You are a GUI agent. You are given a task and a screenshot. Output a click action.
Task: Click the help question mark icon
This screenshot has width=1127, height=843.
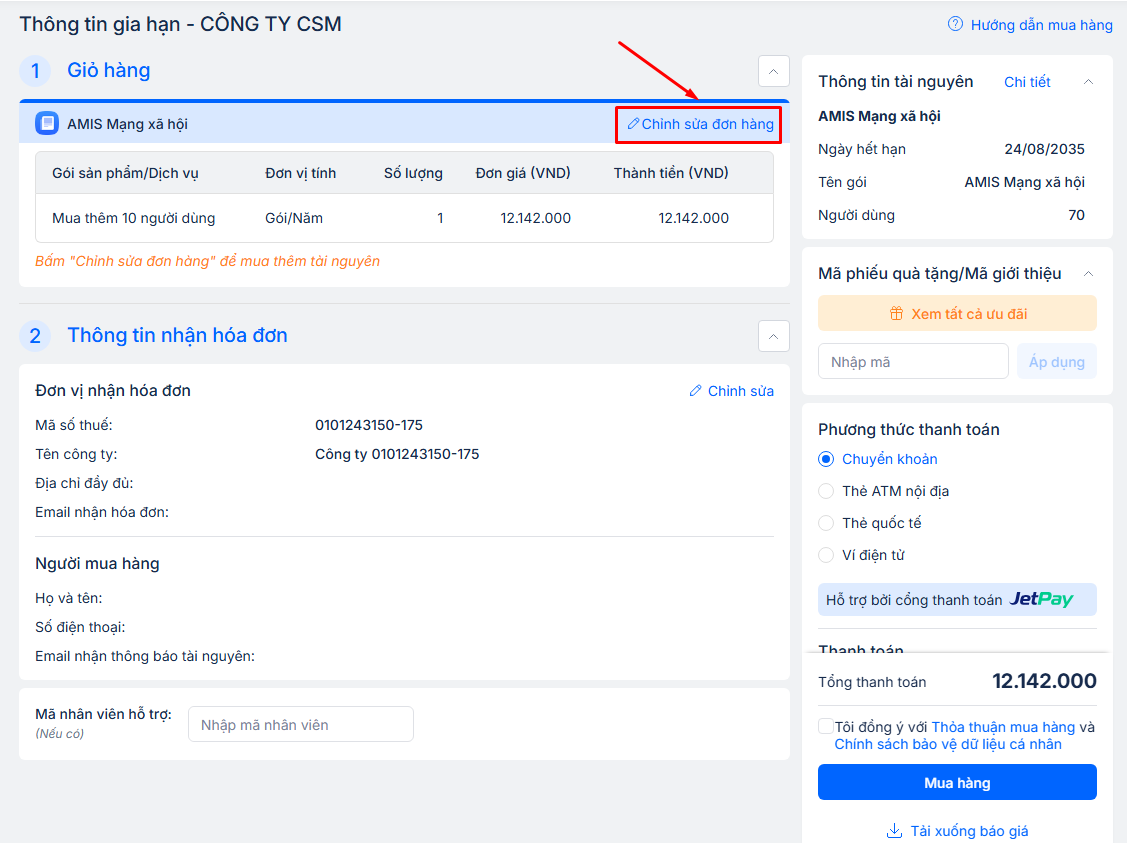(955, 25)
